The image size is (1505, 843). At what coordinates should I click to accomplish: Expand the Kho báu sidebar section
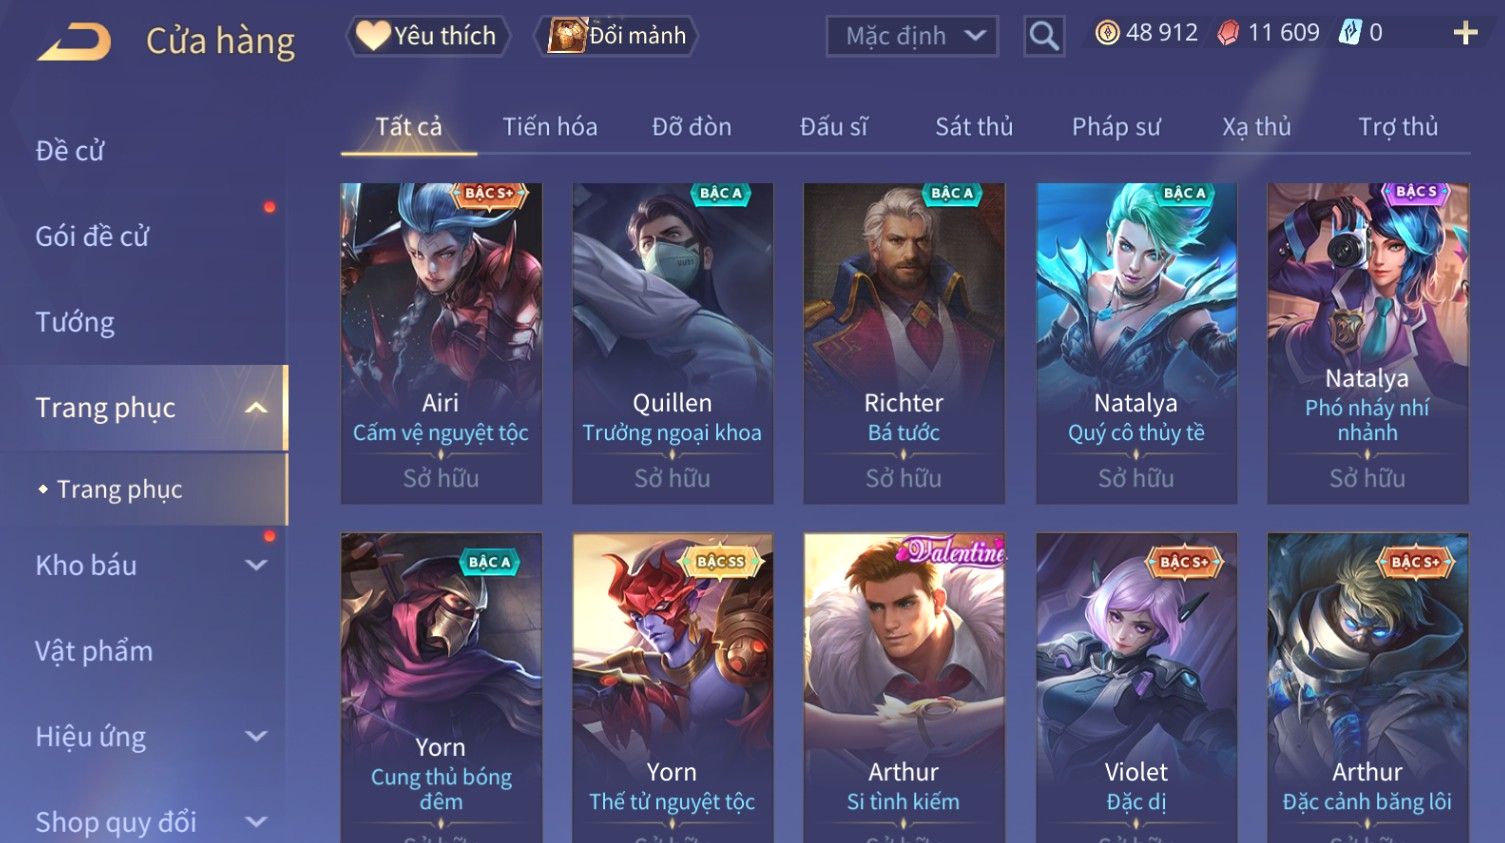point(256,565)
